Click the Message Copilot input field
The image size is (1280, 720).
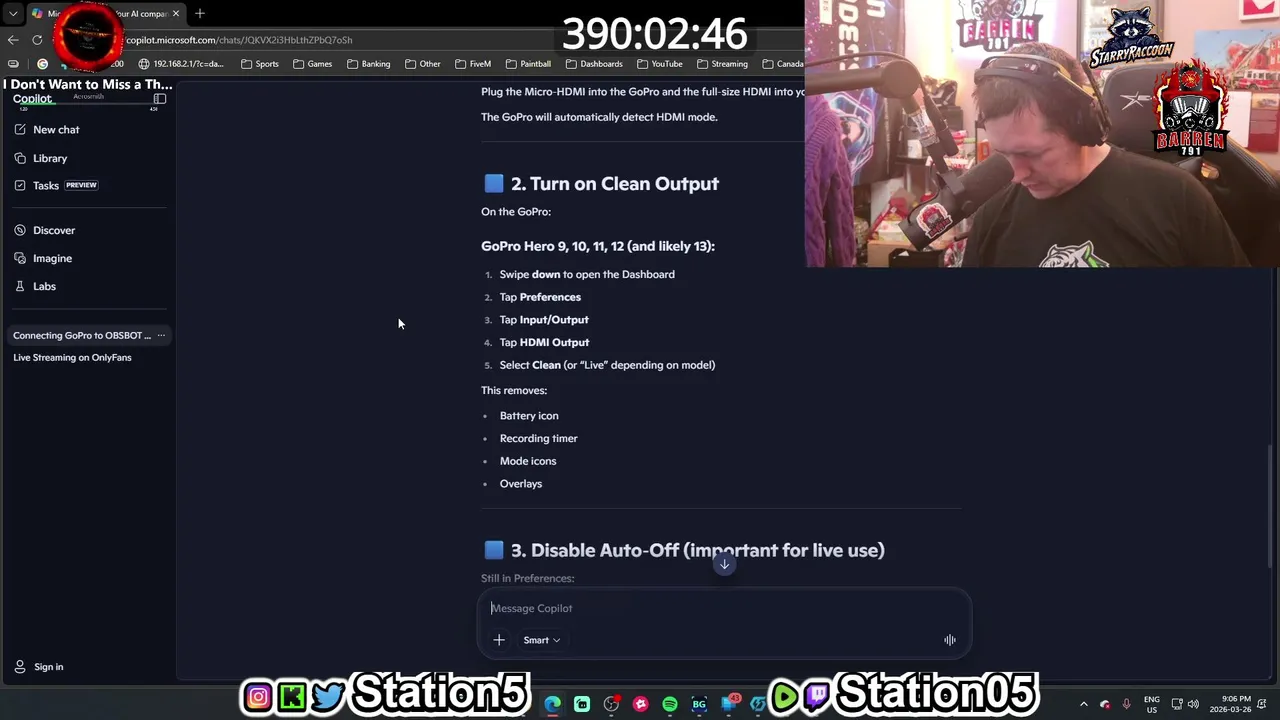pyautogui.click(x=724, y=608)
